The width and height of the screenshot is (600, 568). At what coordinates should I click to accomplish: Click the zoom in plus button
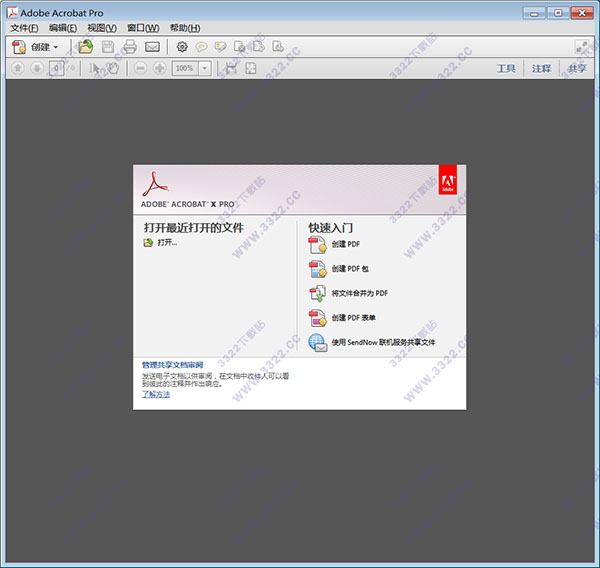click(159, 69)
